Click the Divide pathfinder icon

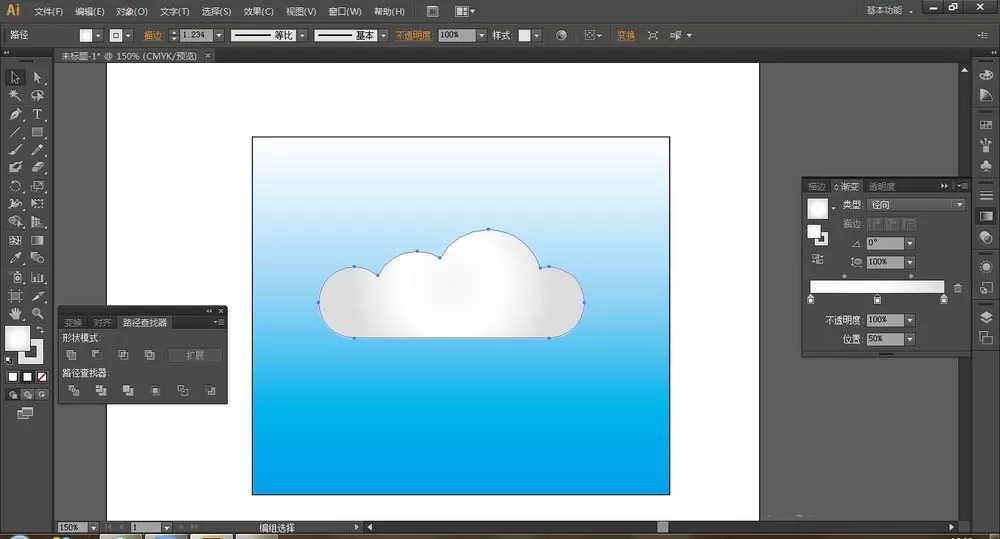click(74, 390)
